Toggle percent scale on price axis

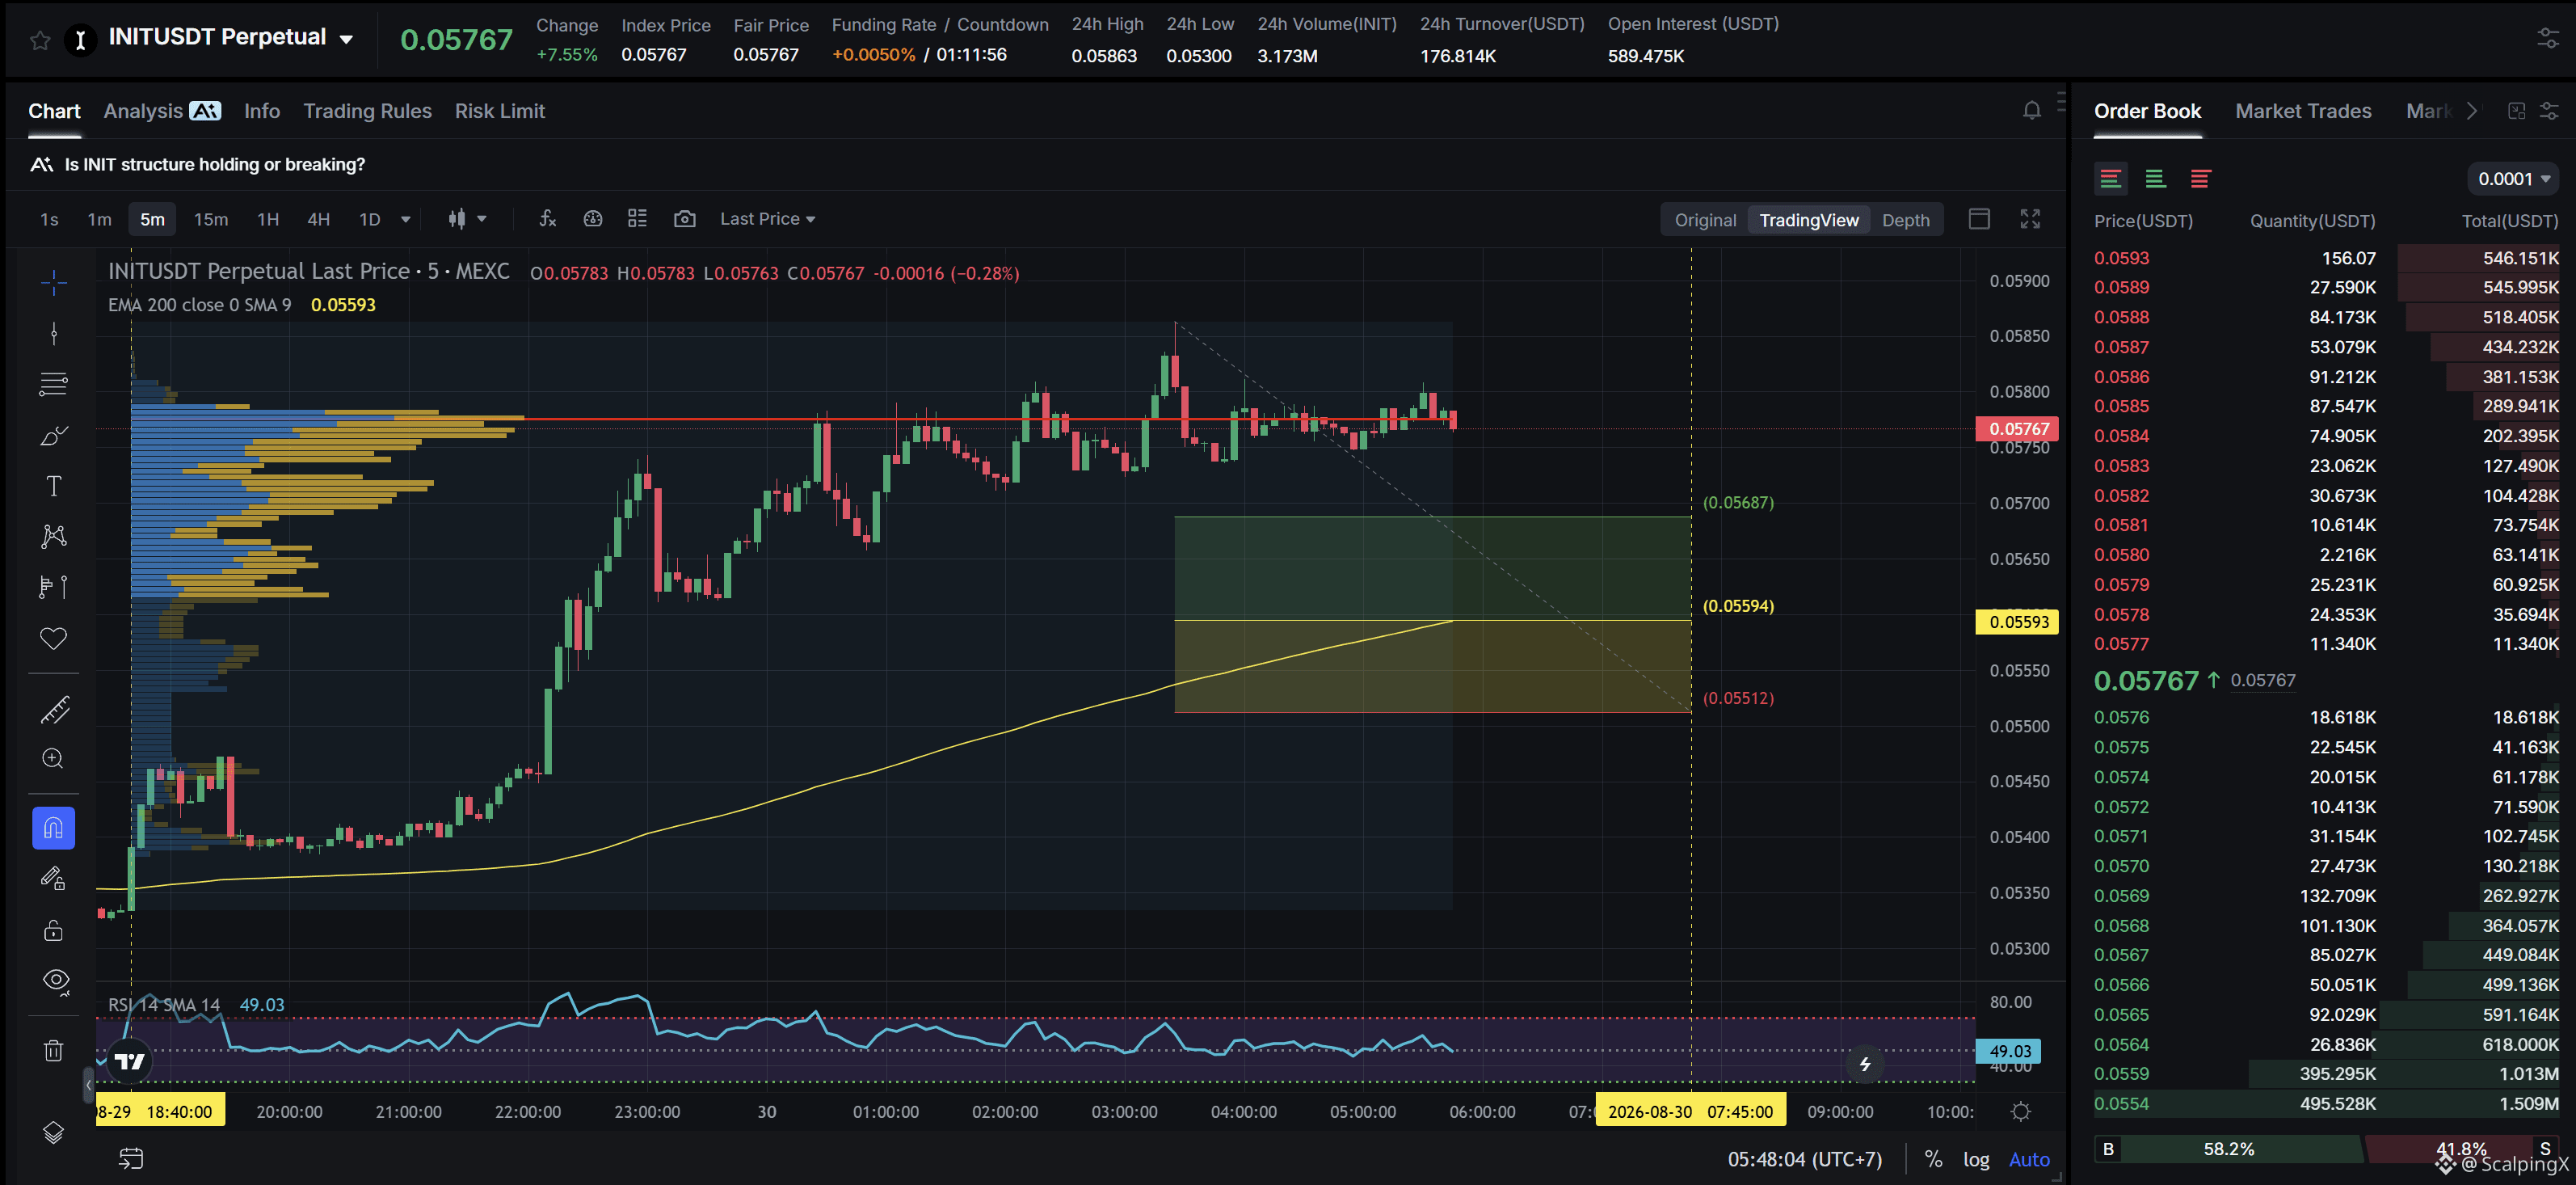click(1933, 1159)
